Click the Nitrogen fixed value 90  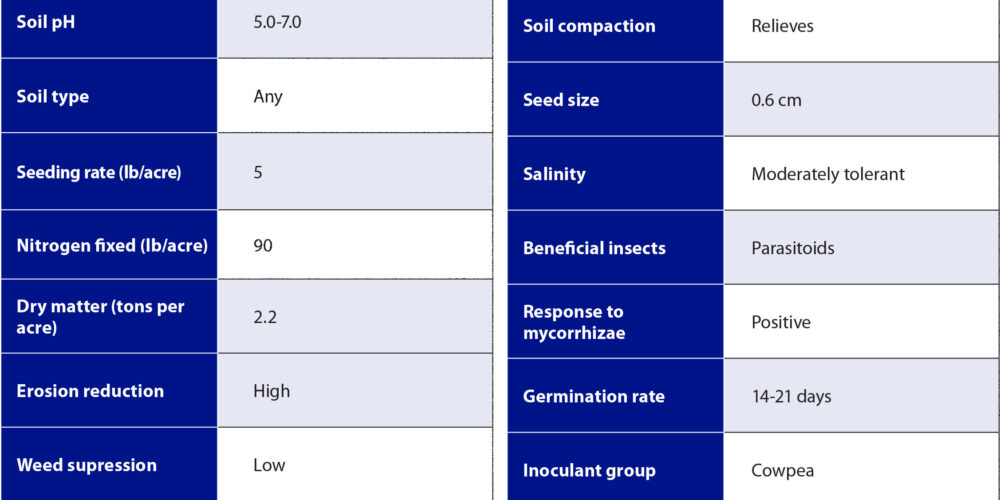point(263,245)
